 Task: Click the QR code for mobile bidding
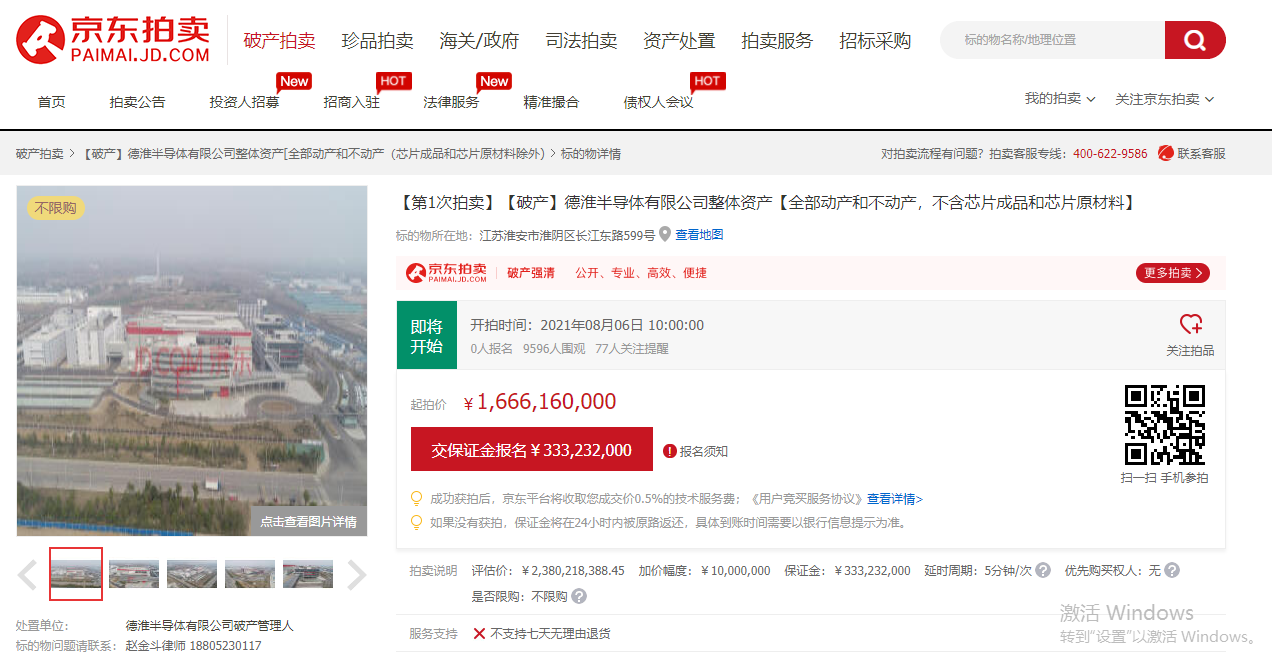click(1164, 424)
